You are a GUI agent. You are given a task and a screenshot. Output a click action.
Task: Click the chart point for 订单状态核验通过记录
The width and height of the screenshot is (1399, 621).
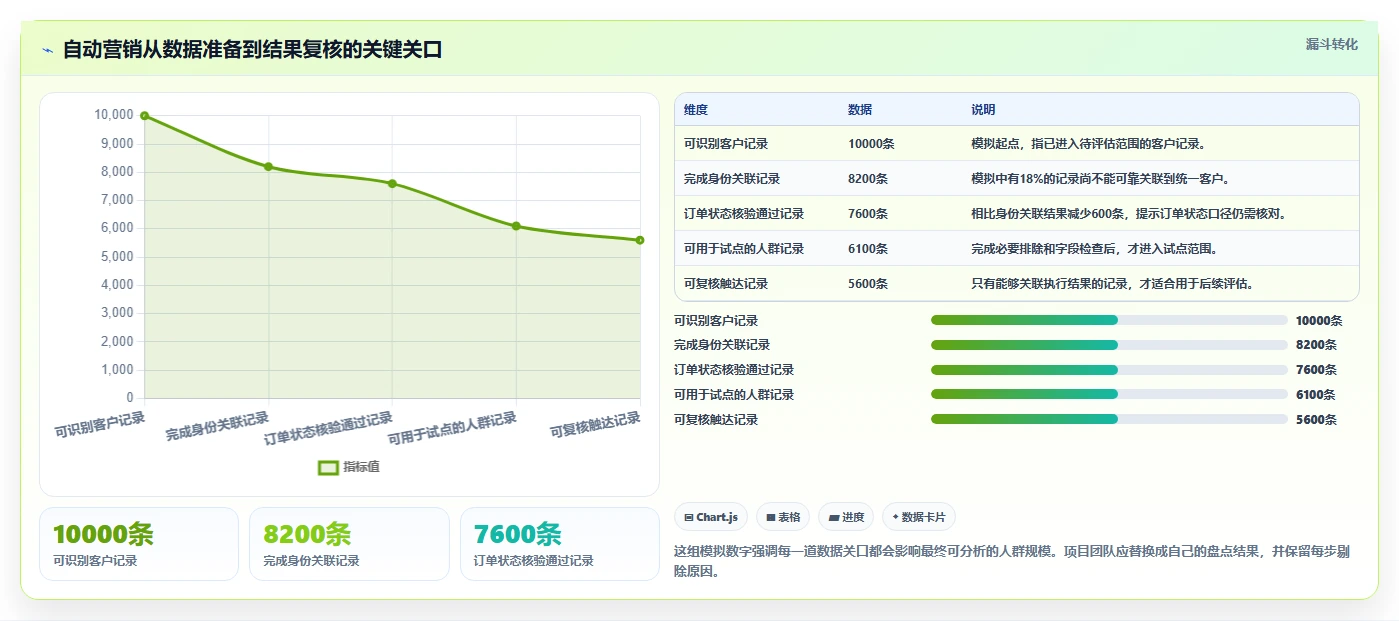(392, 184)
